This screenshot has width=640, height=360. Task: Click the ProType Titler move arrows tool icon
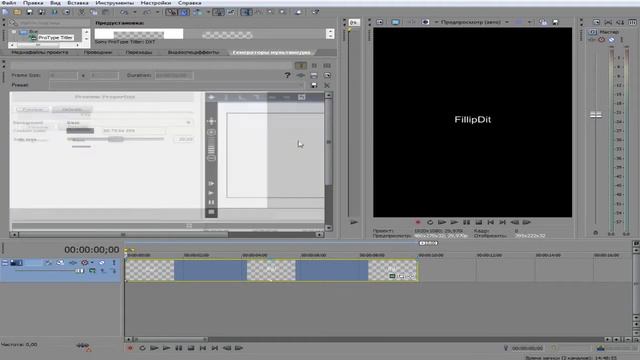211,121
